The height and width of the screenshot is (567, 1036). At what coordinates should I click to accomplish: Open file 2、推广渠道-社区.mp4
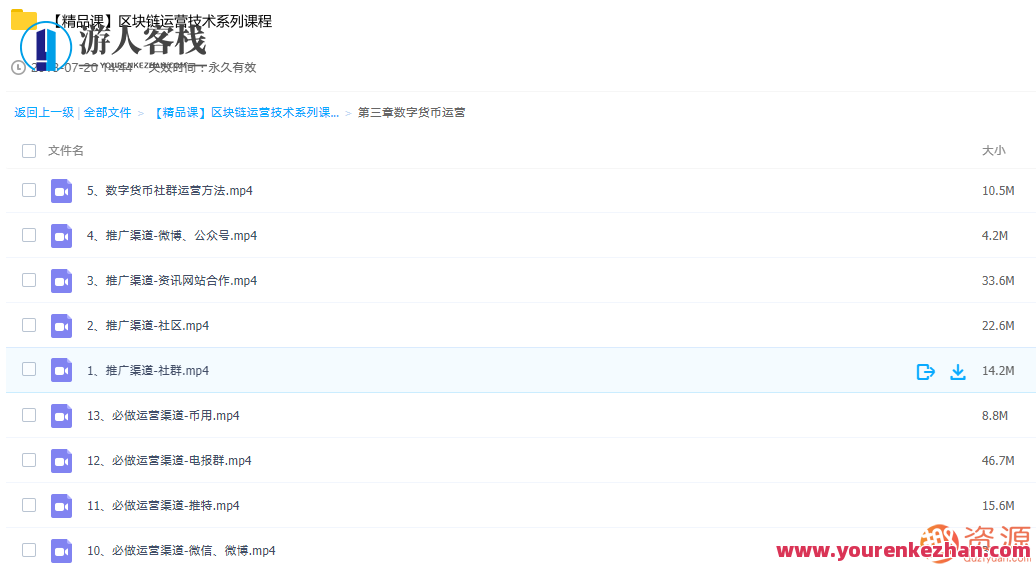[148, 325]
